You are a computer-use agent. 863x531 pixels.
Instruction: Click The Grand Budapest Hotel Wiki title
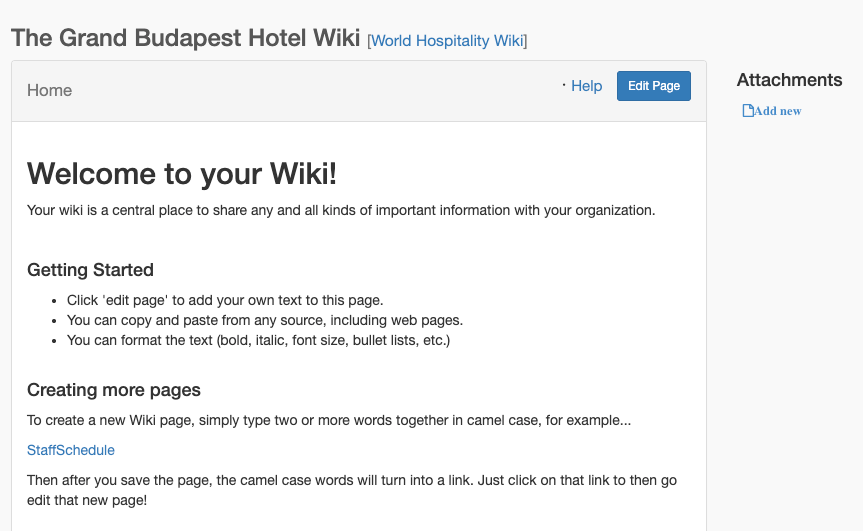pos(185,38)
